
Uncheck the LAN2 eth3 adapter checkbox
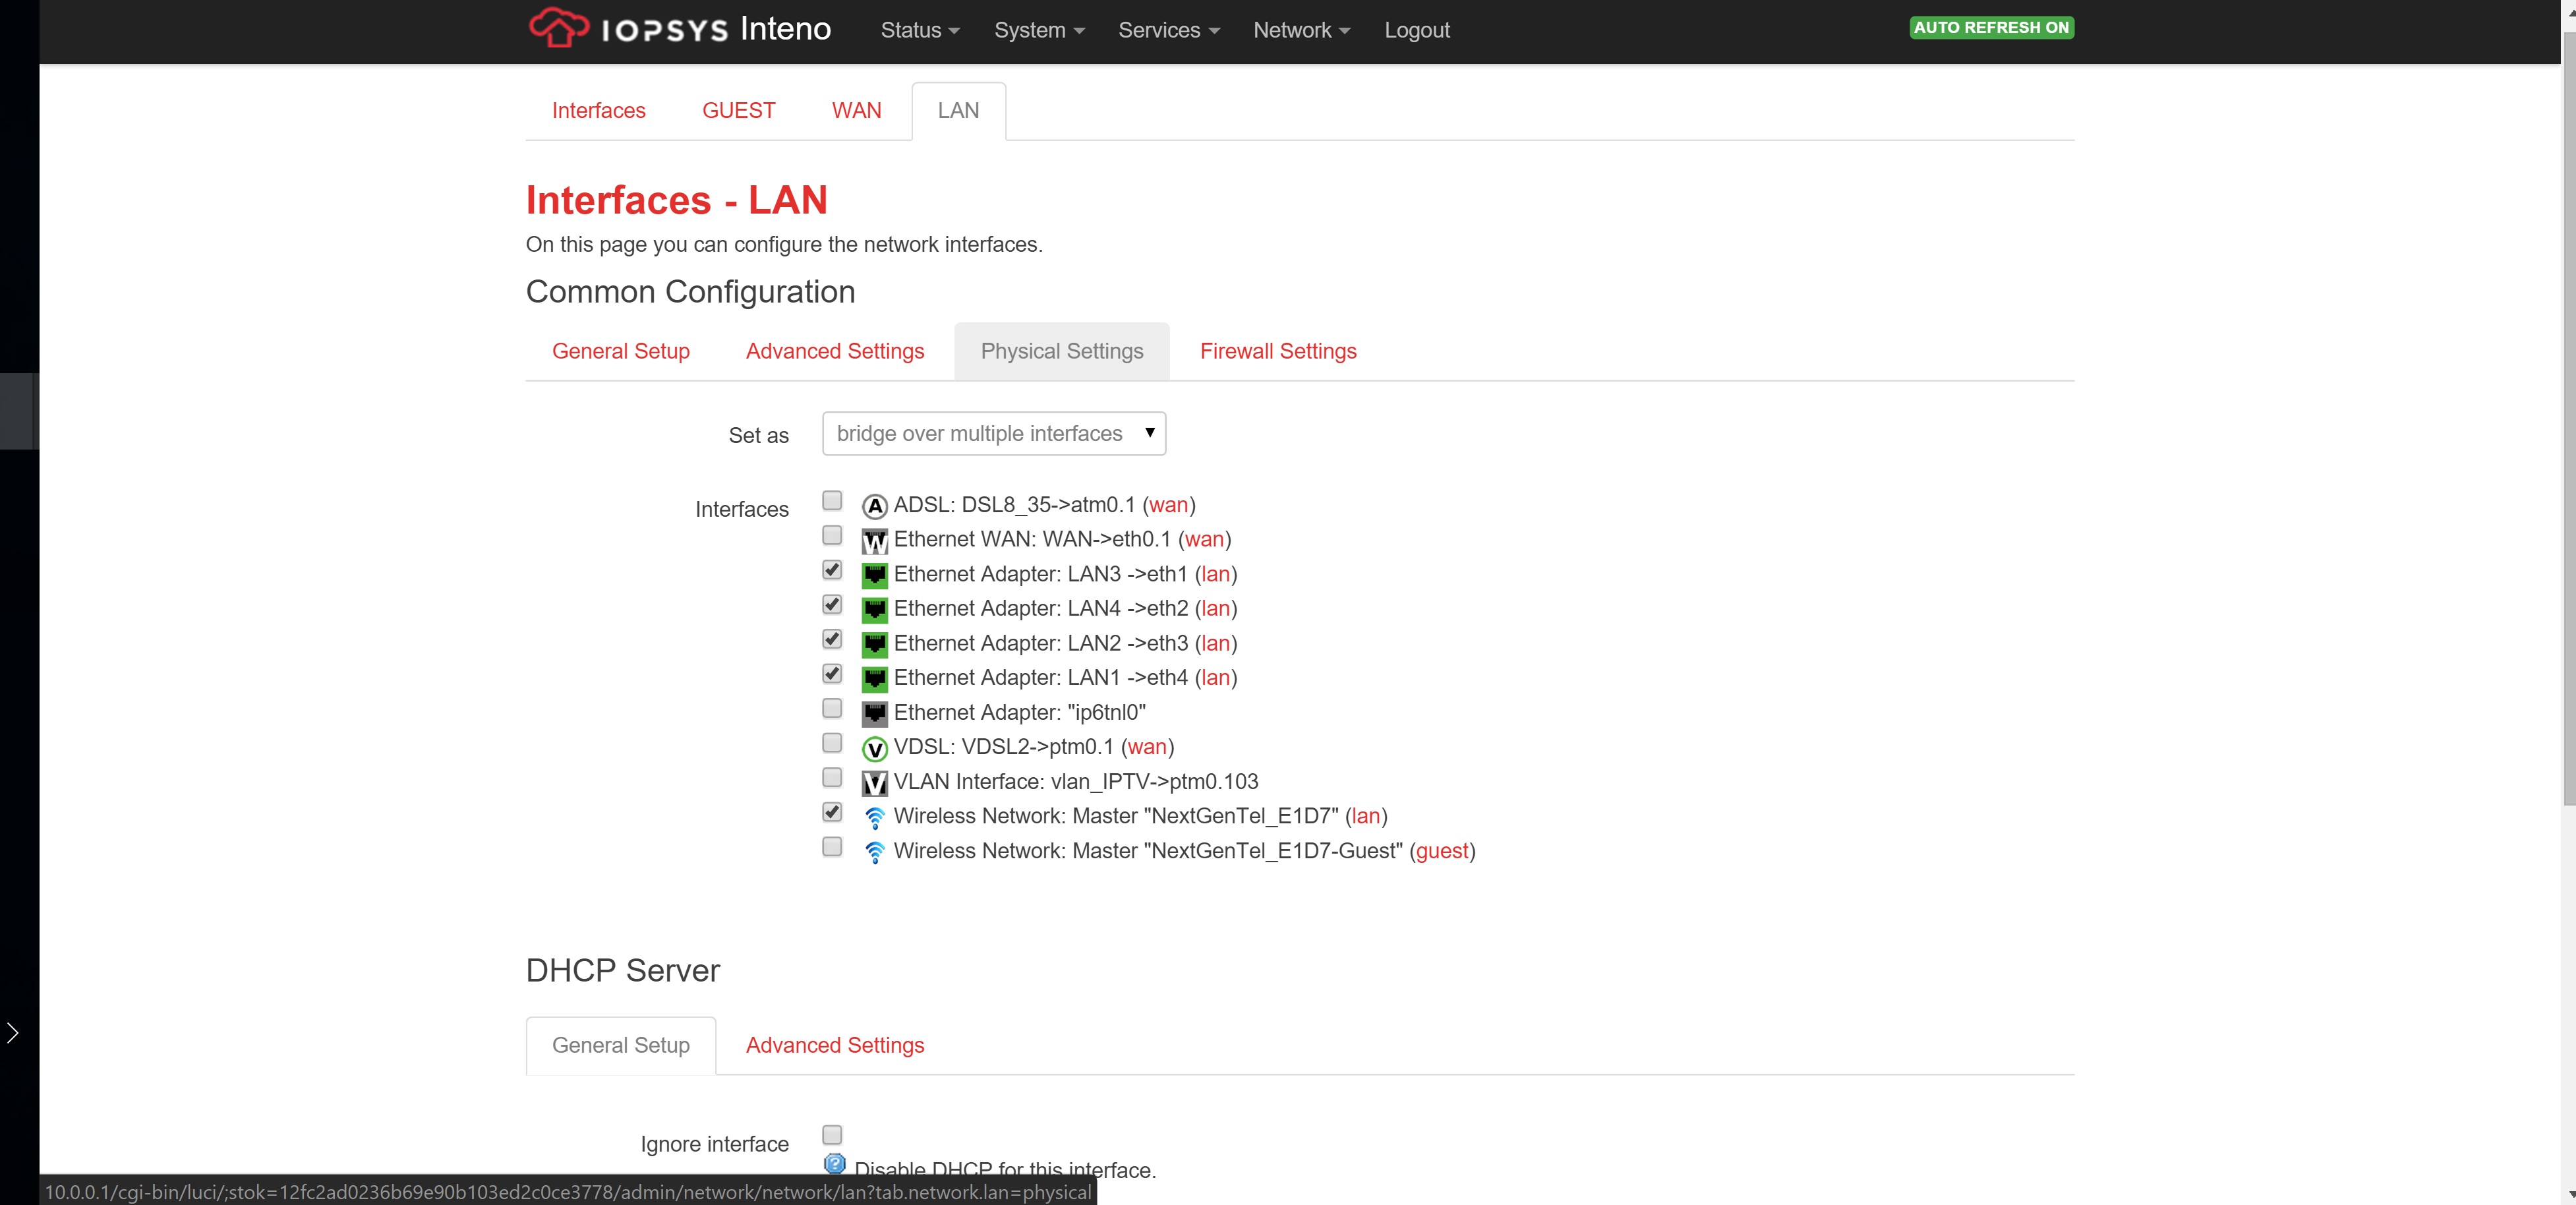[x=831, y=638]
